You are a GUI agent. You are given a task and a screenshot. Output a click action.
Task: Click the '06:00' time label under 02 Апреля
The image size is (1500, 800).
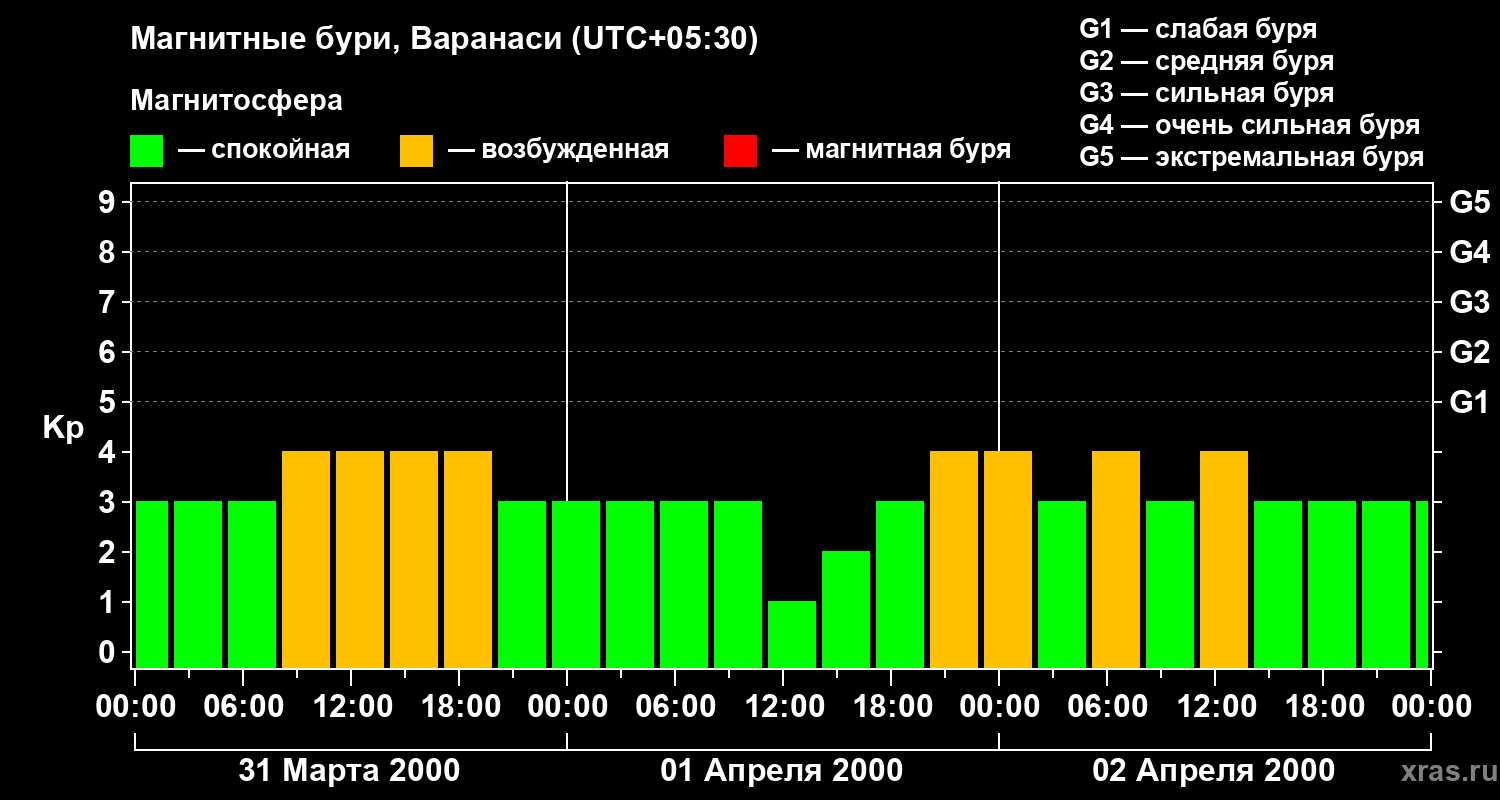pyautogui.click(x=1106, y=706)
